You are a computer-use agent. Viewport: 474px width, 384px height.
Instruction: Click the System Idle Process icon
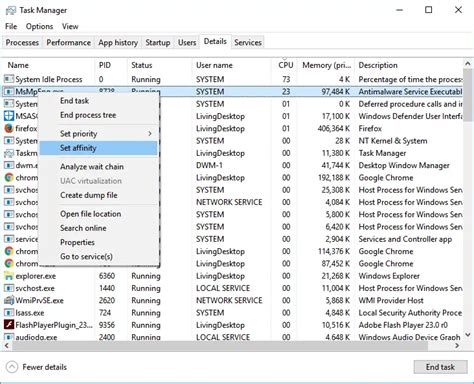(x=9, y=79)
